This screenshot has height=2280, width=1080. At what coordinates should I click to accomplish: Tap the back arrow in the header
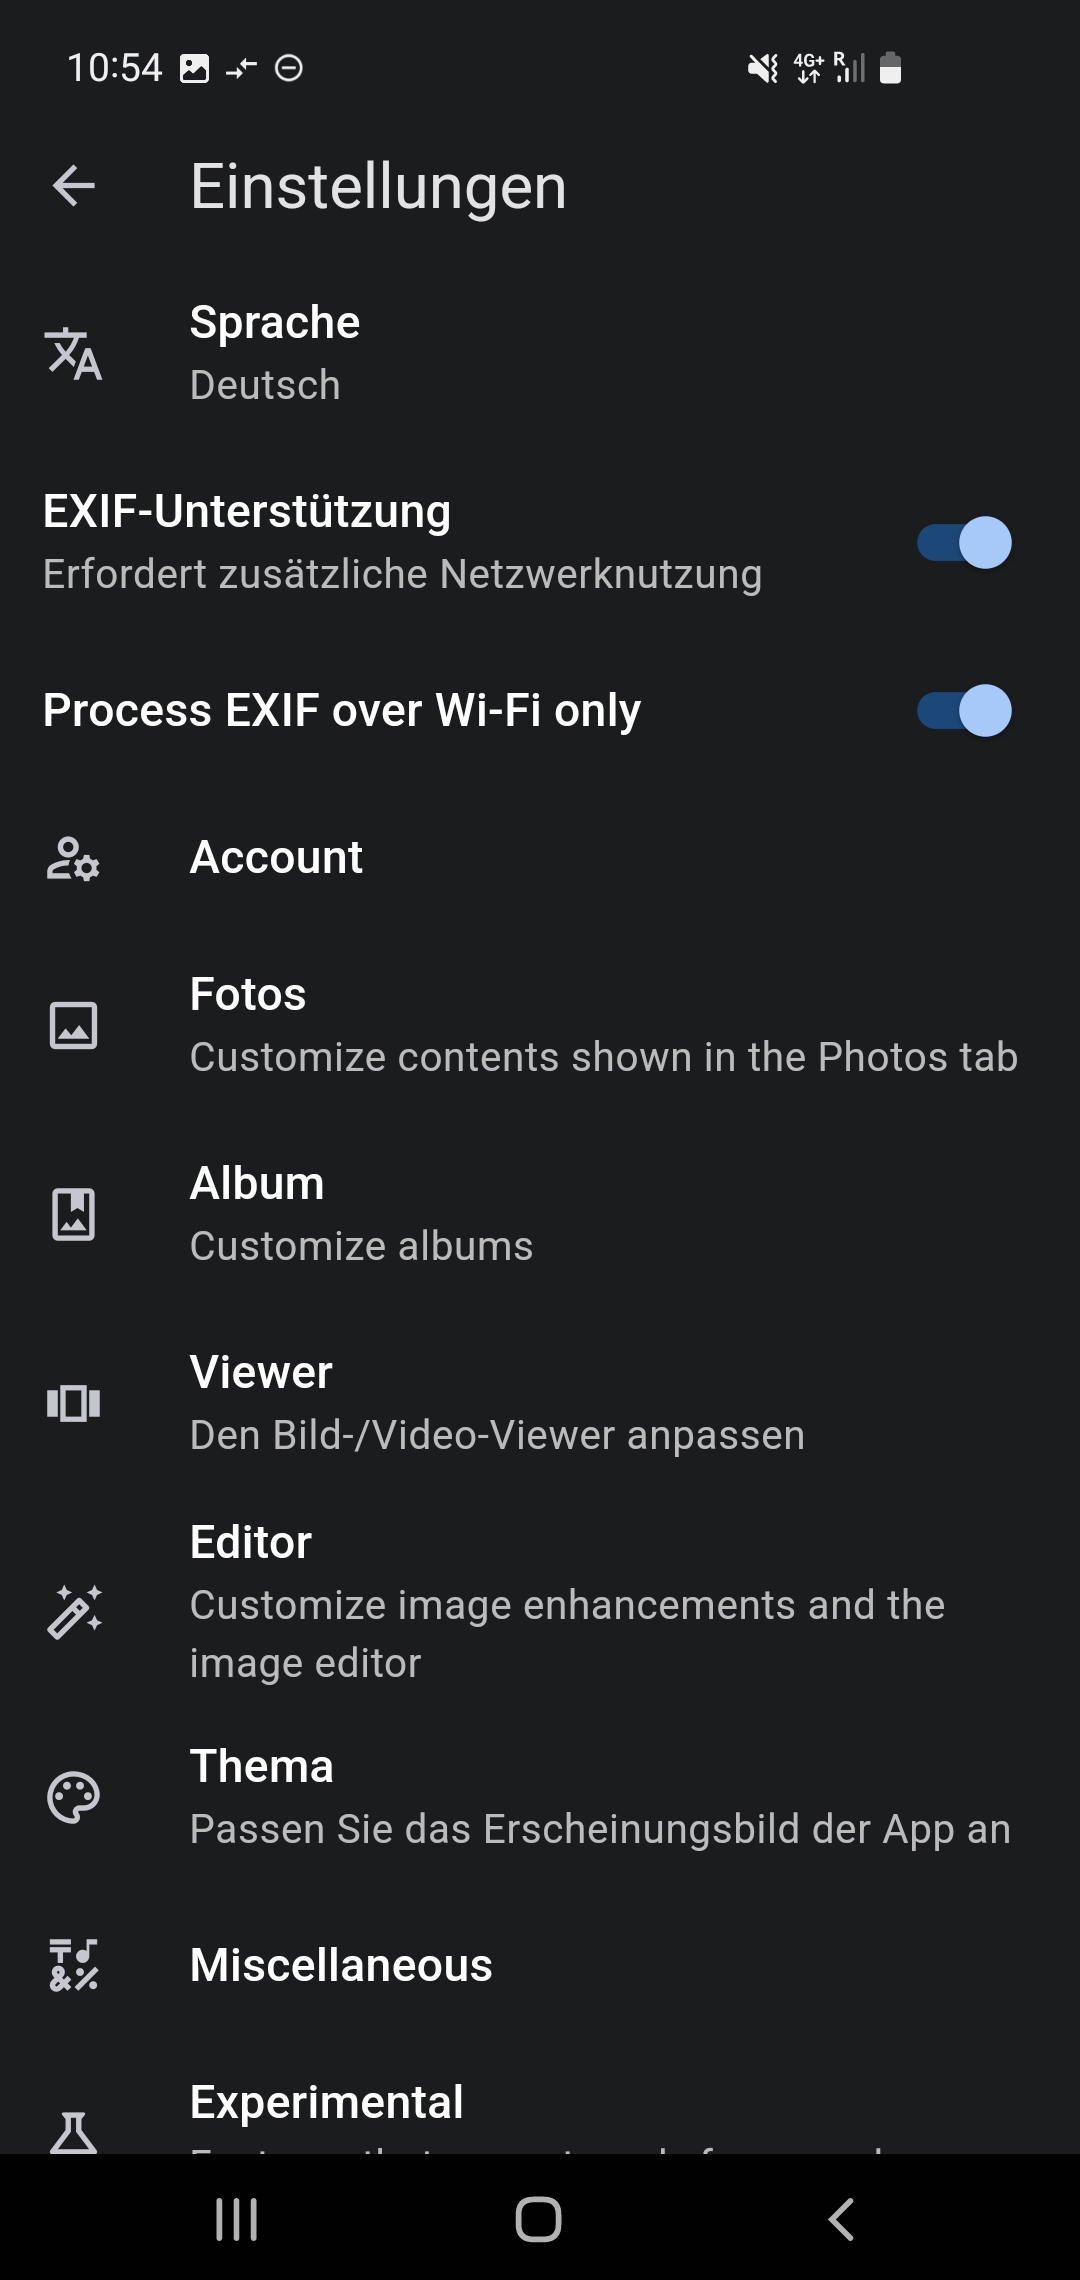tap(74, 186)
